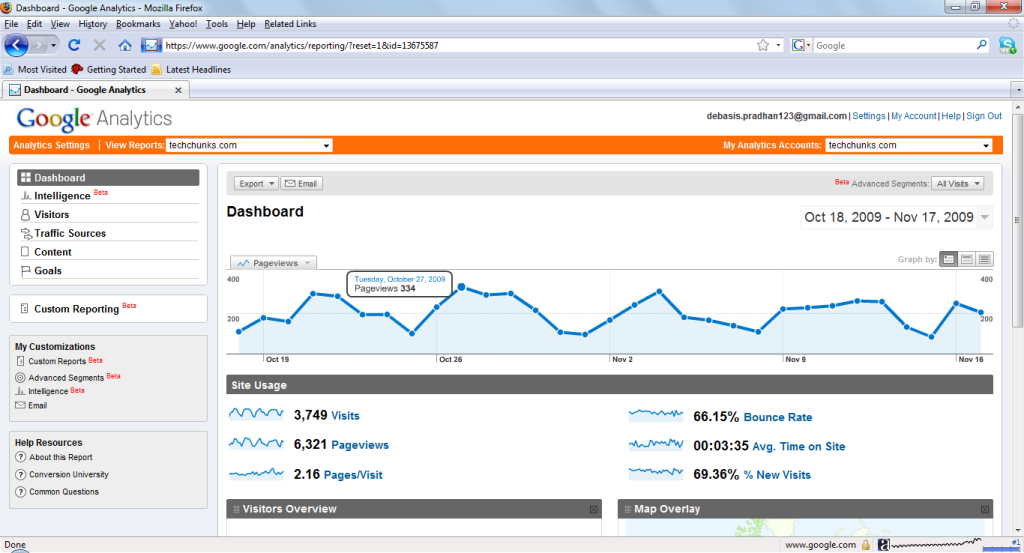Open the Pageviews report link
The height and width of the screenshot is (553, 1024).
click(360, 445)
